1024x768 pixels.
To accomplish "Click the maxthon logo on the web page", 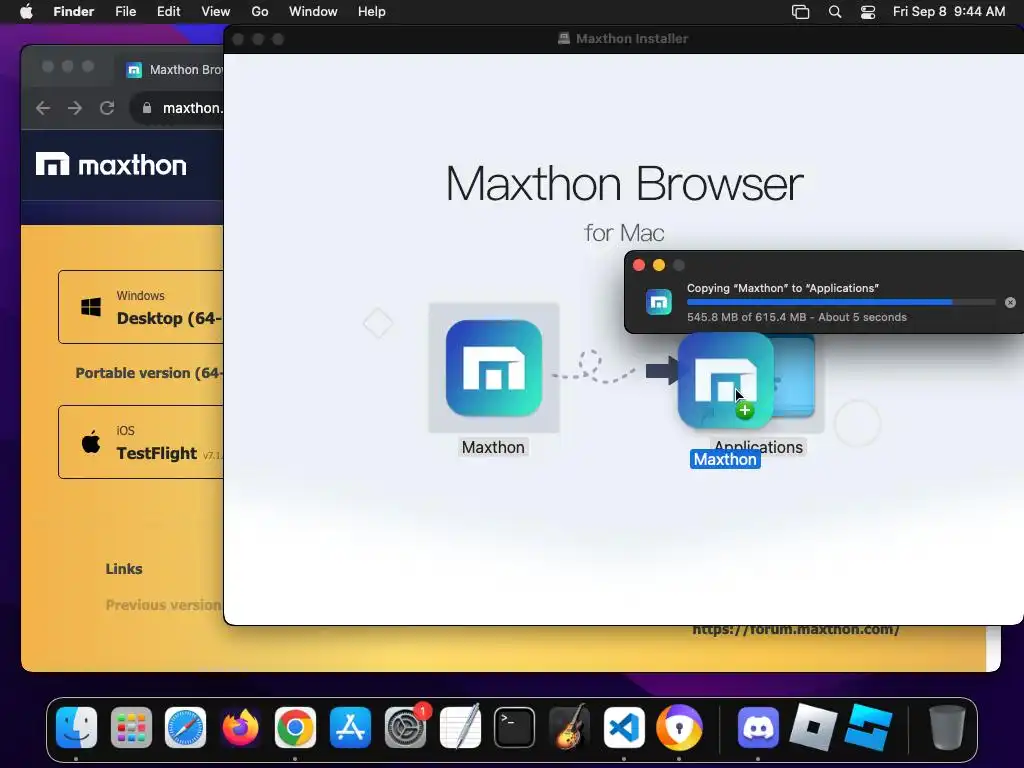I will pos(111,165).
